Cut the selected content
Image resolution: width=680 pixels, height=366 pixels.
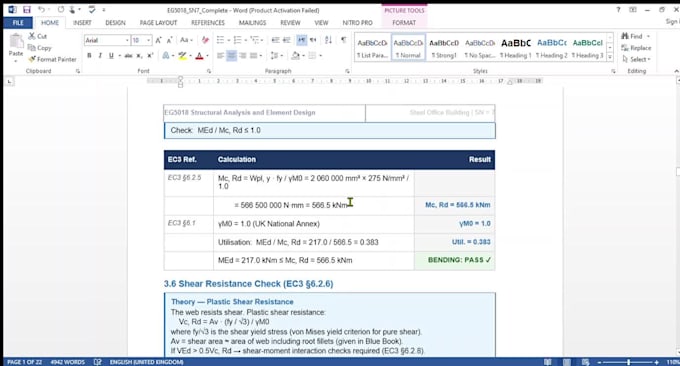pos(38,36)
